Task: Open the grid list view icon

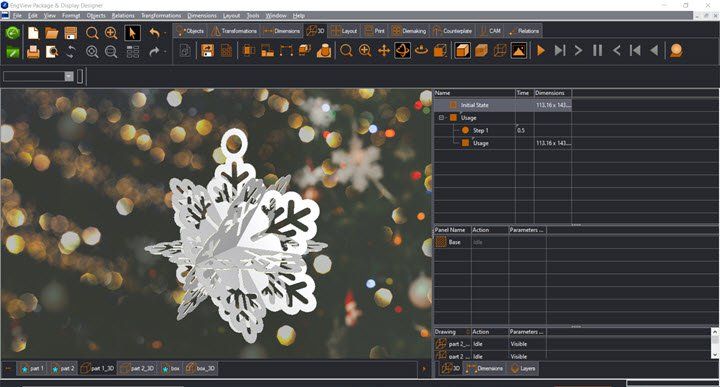Action: [x=133, y=51]
